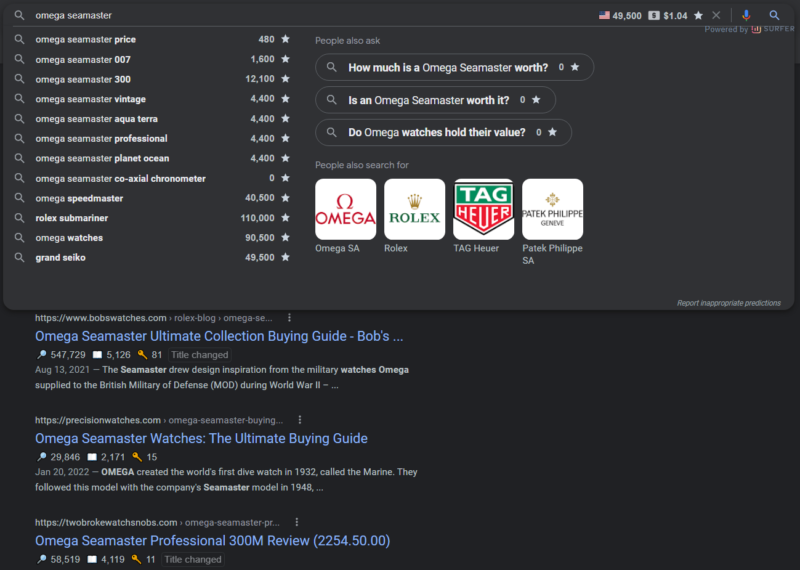
Task: Click the star beside omega watches
Action: coord(286,237)
